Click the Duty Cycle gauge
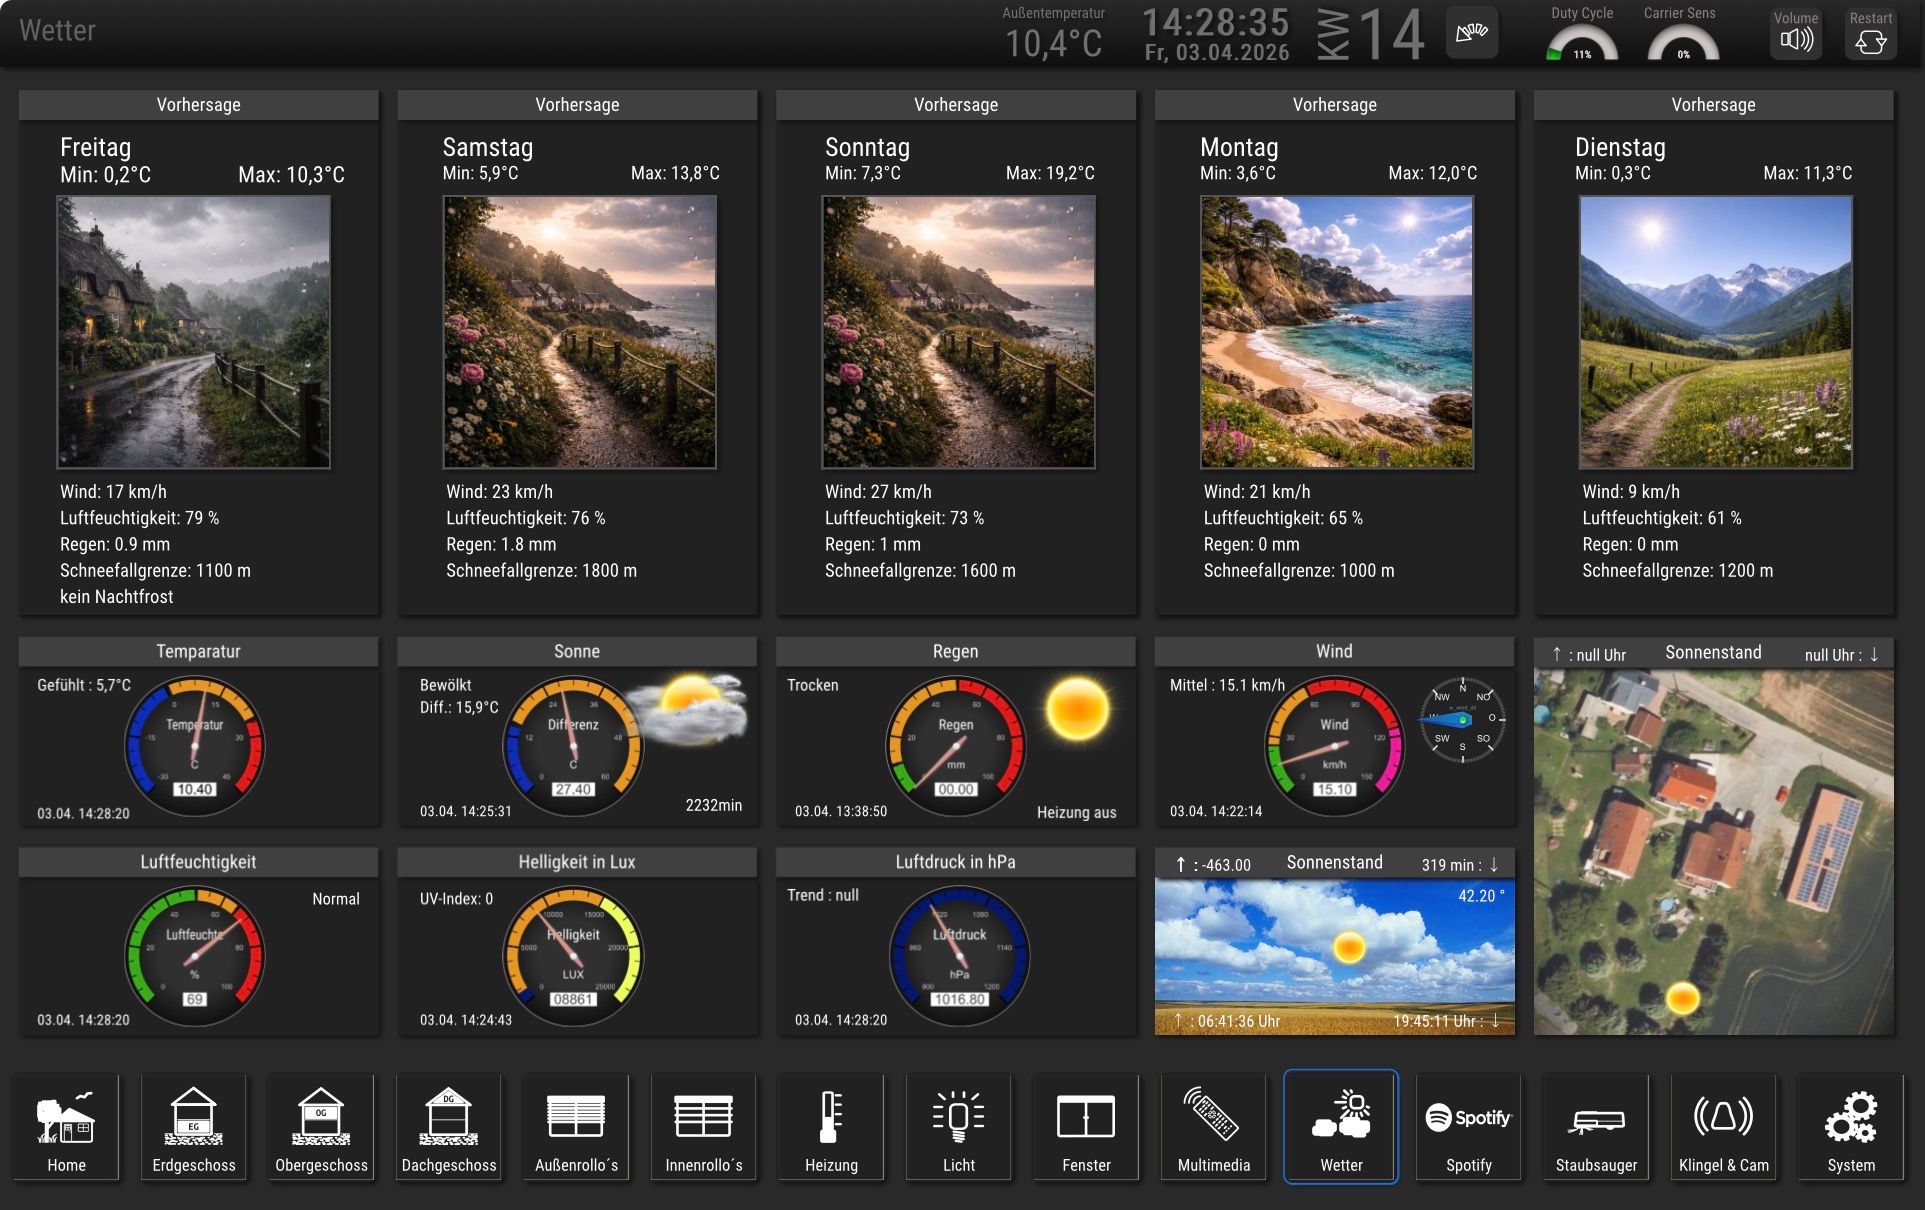1925x1210 pixels. pos(1582,44)
